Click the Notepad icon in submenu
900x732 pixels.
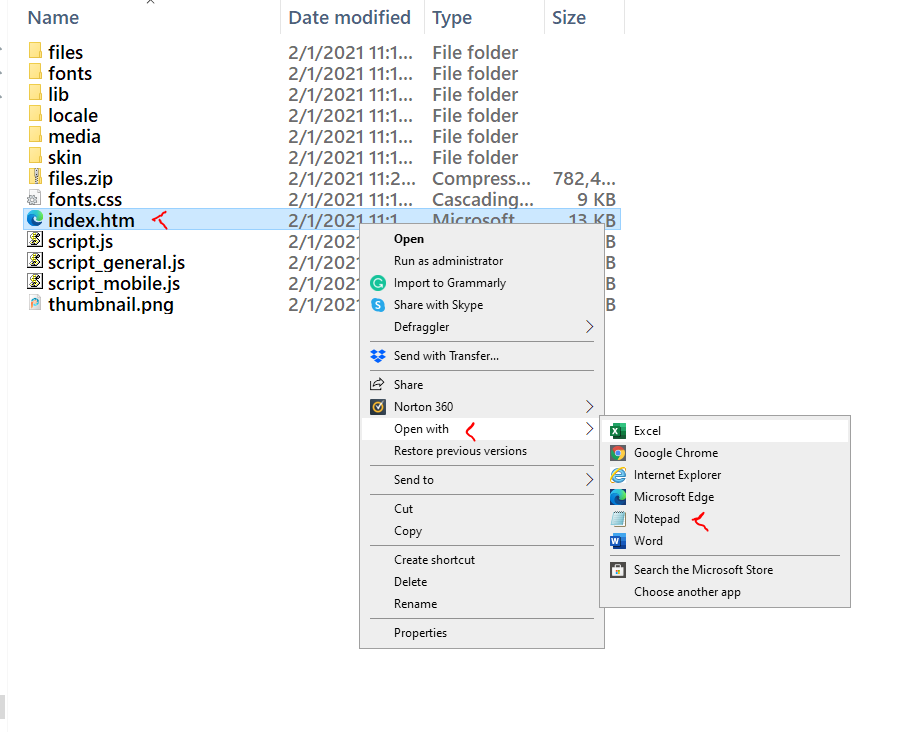point(618,519)
